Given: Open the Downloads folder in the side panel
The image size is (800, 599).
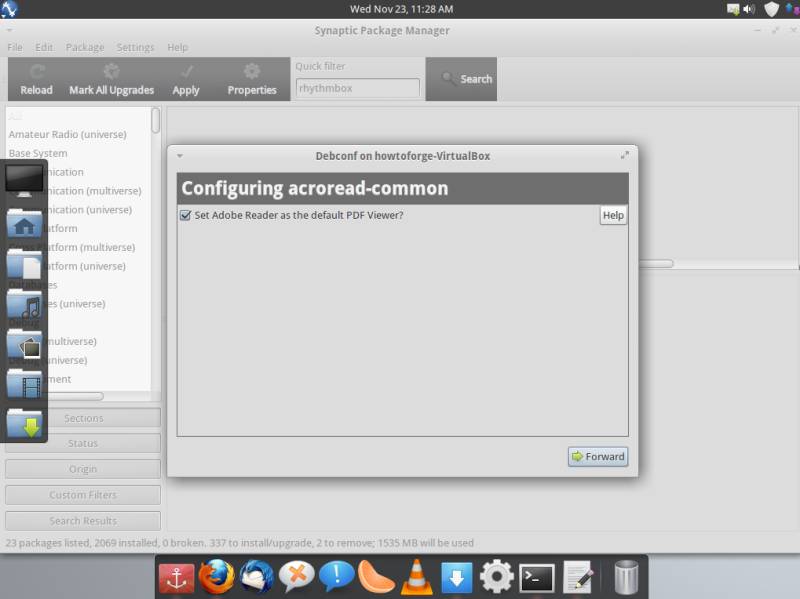Looking at the screenshot, I should click(x=24, y=423).
